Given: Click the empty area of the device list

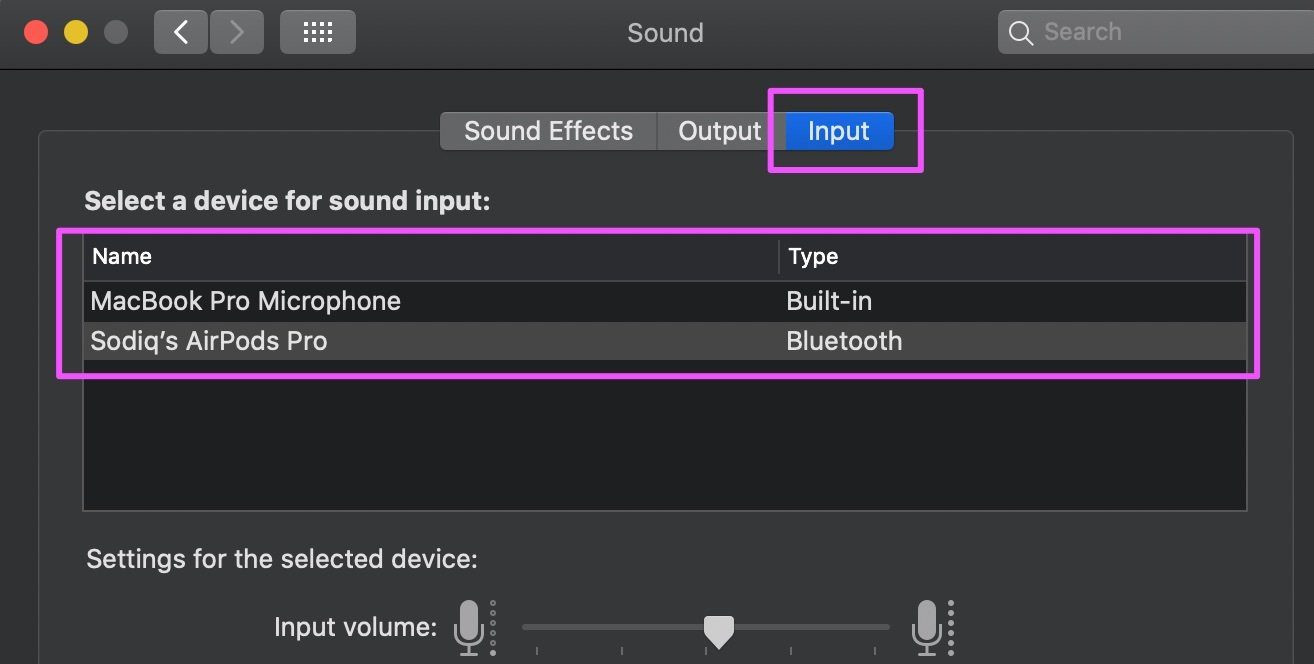Looking at the screenshot, I should click(665, 436).
